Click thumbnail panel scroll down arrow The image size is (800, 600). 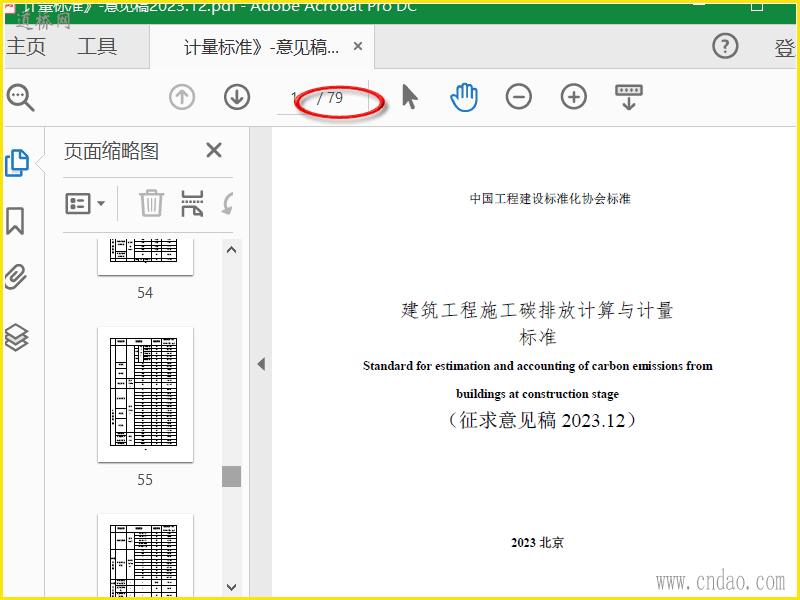231,587
